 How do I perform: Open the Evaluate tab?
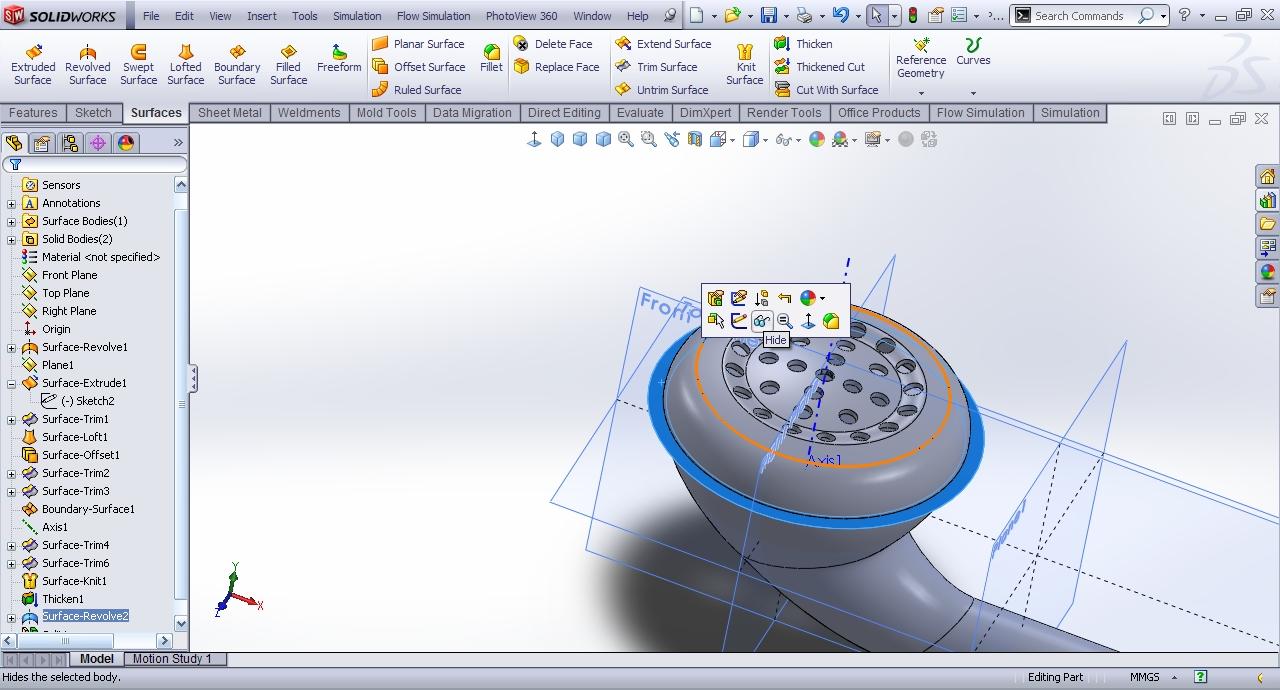(x=640, y=113)
